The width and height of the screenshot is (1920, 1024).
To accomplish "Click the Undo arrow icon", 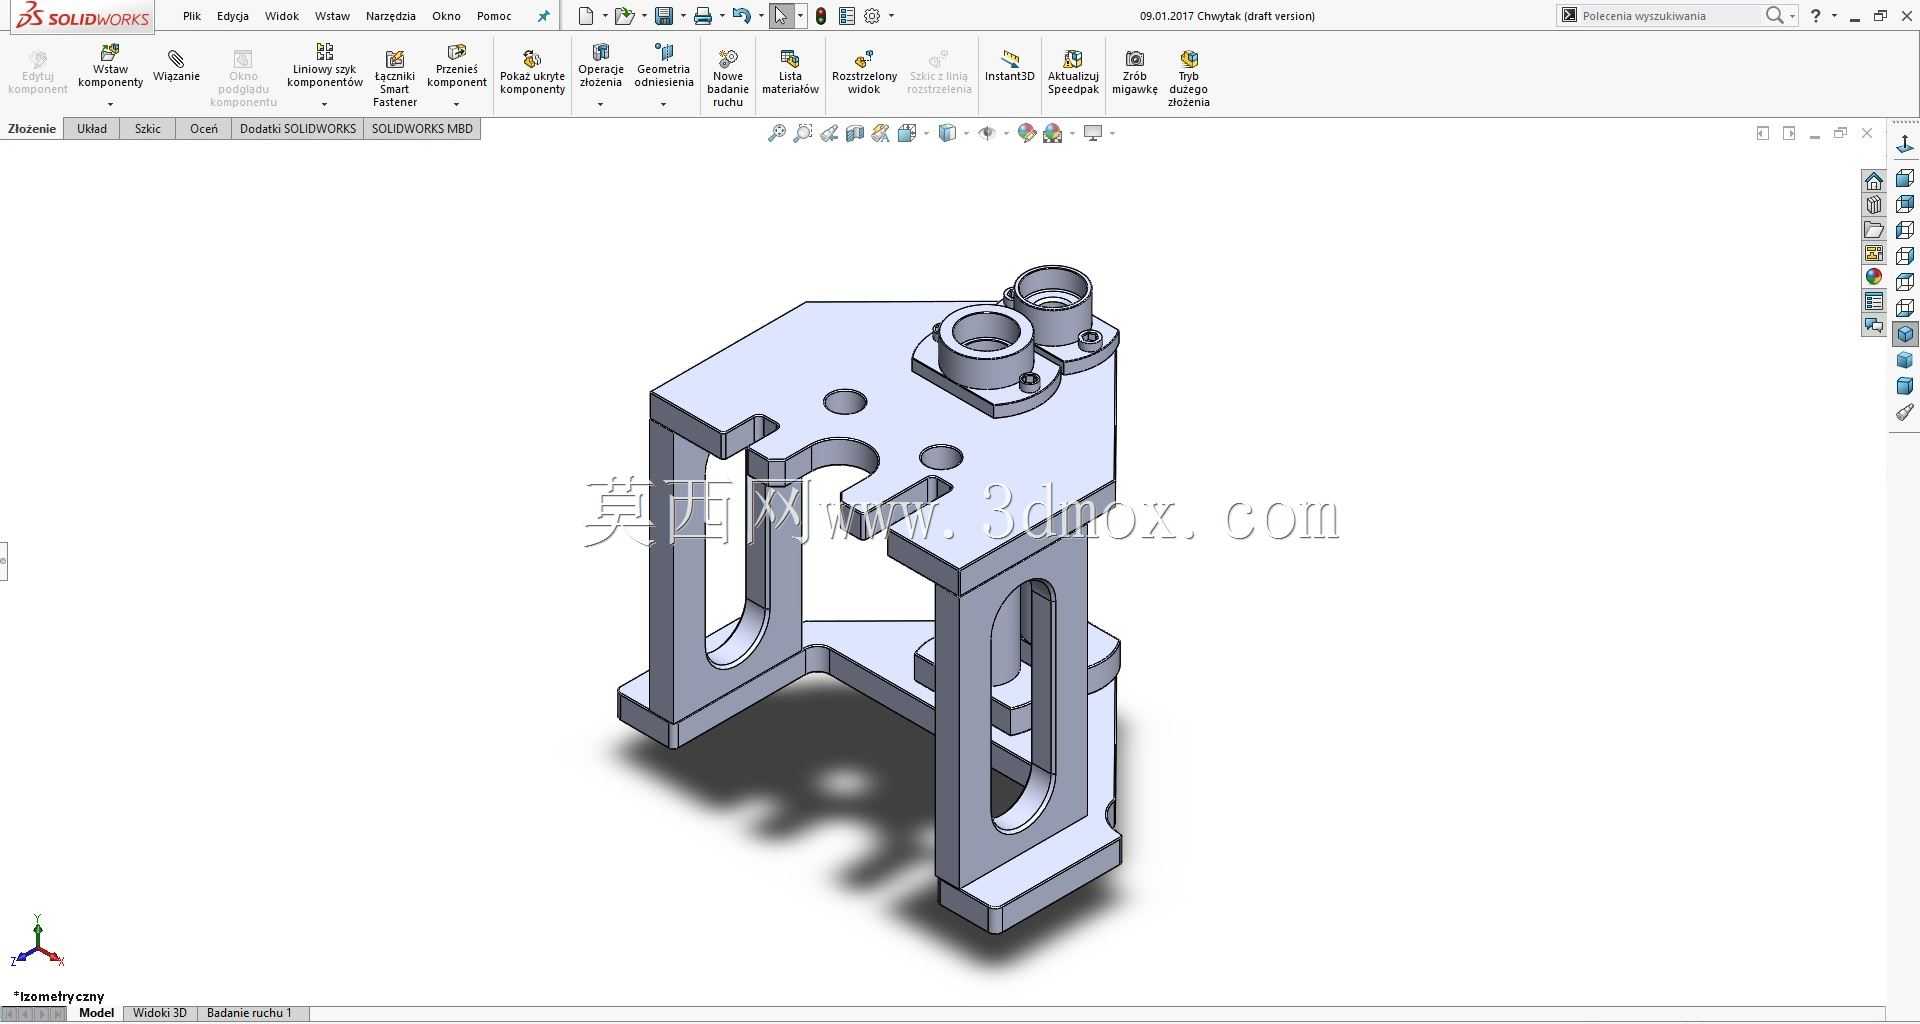I will pyautogui.click(x=741, y=16).
